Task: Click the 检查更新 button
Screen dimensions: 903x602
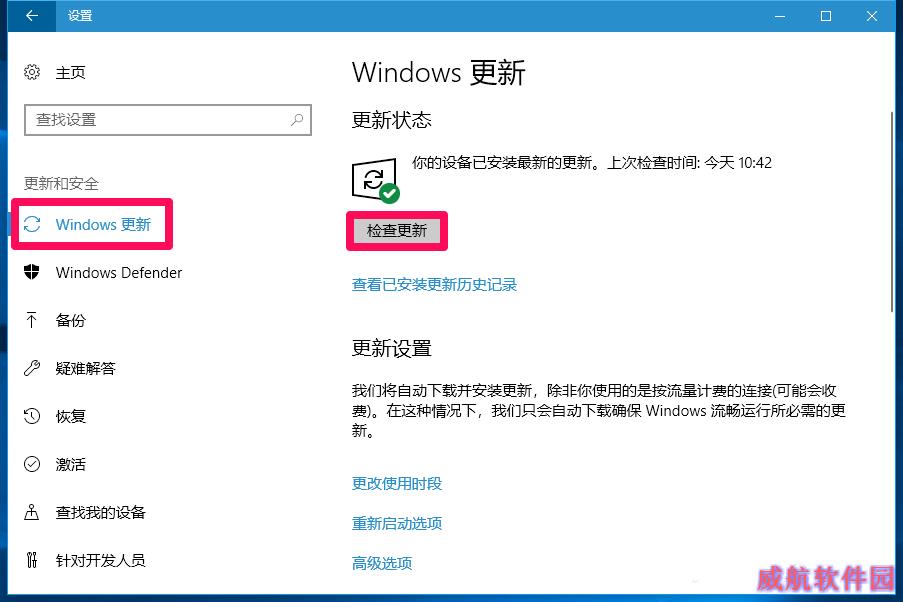Action: 397,231
